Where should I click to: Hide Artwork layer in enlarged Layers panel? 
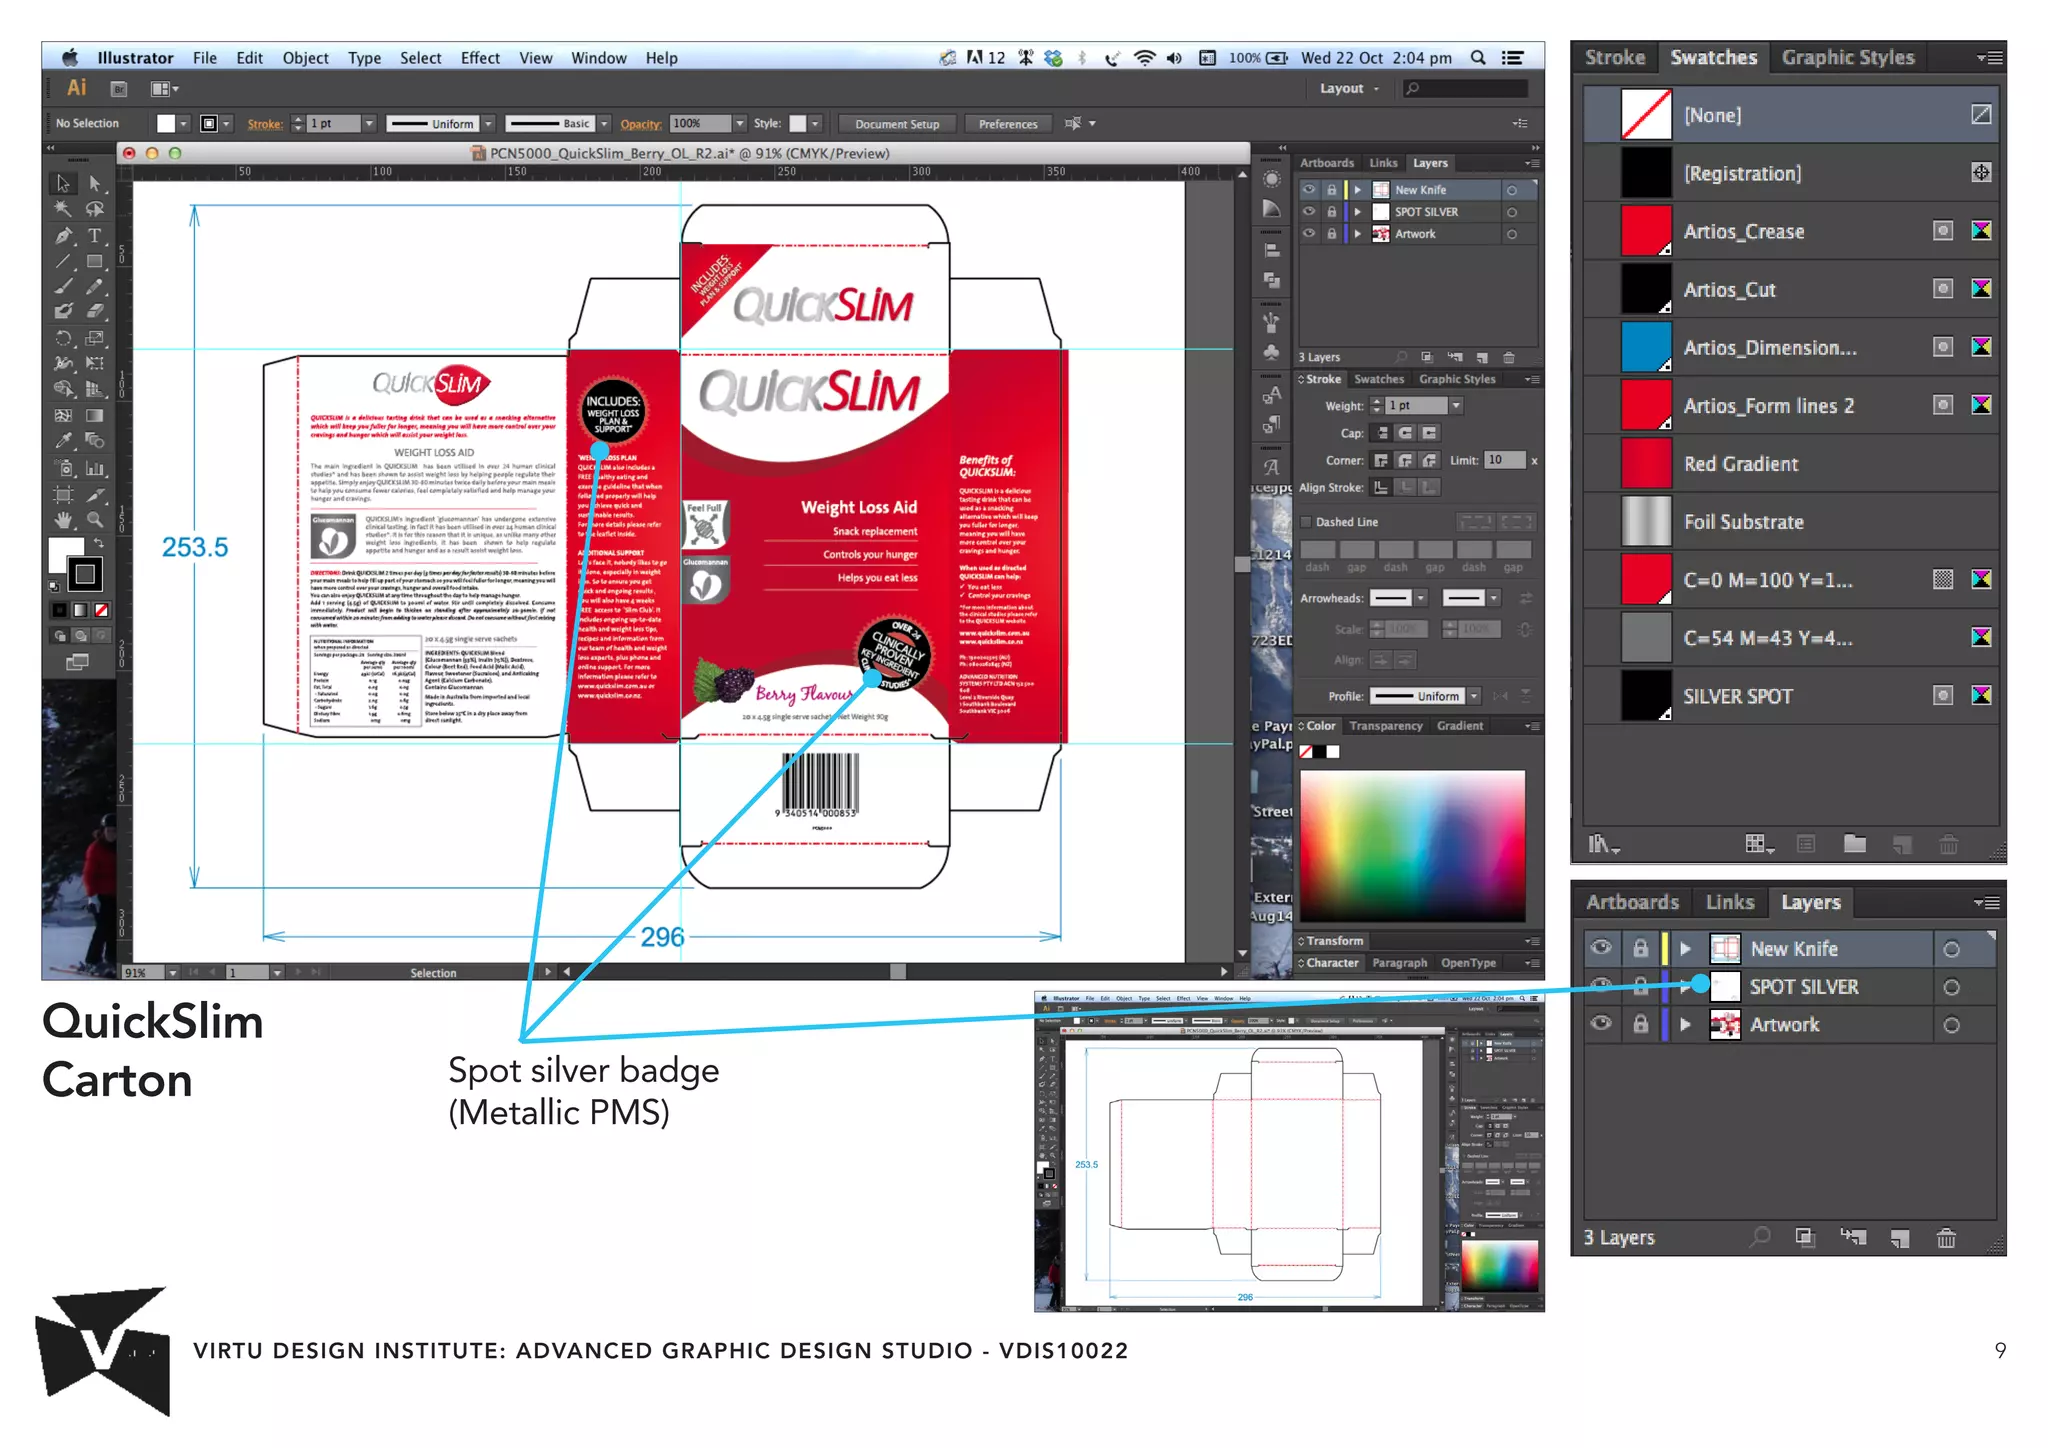(1601, 1024)
